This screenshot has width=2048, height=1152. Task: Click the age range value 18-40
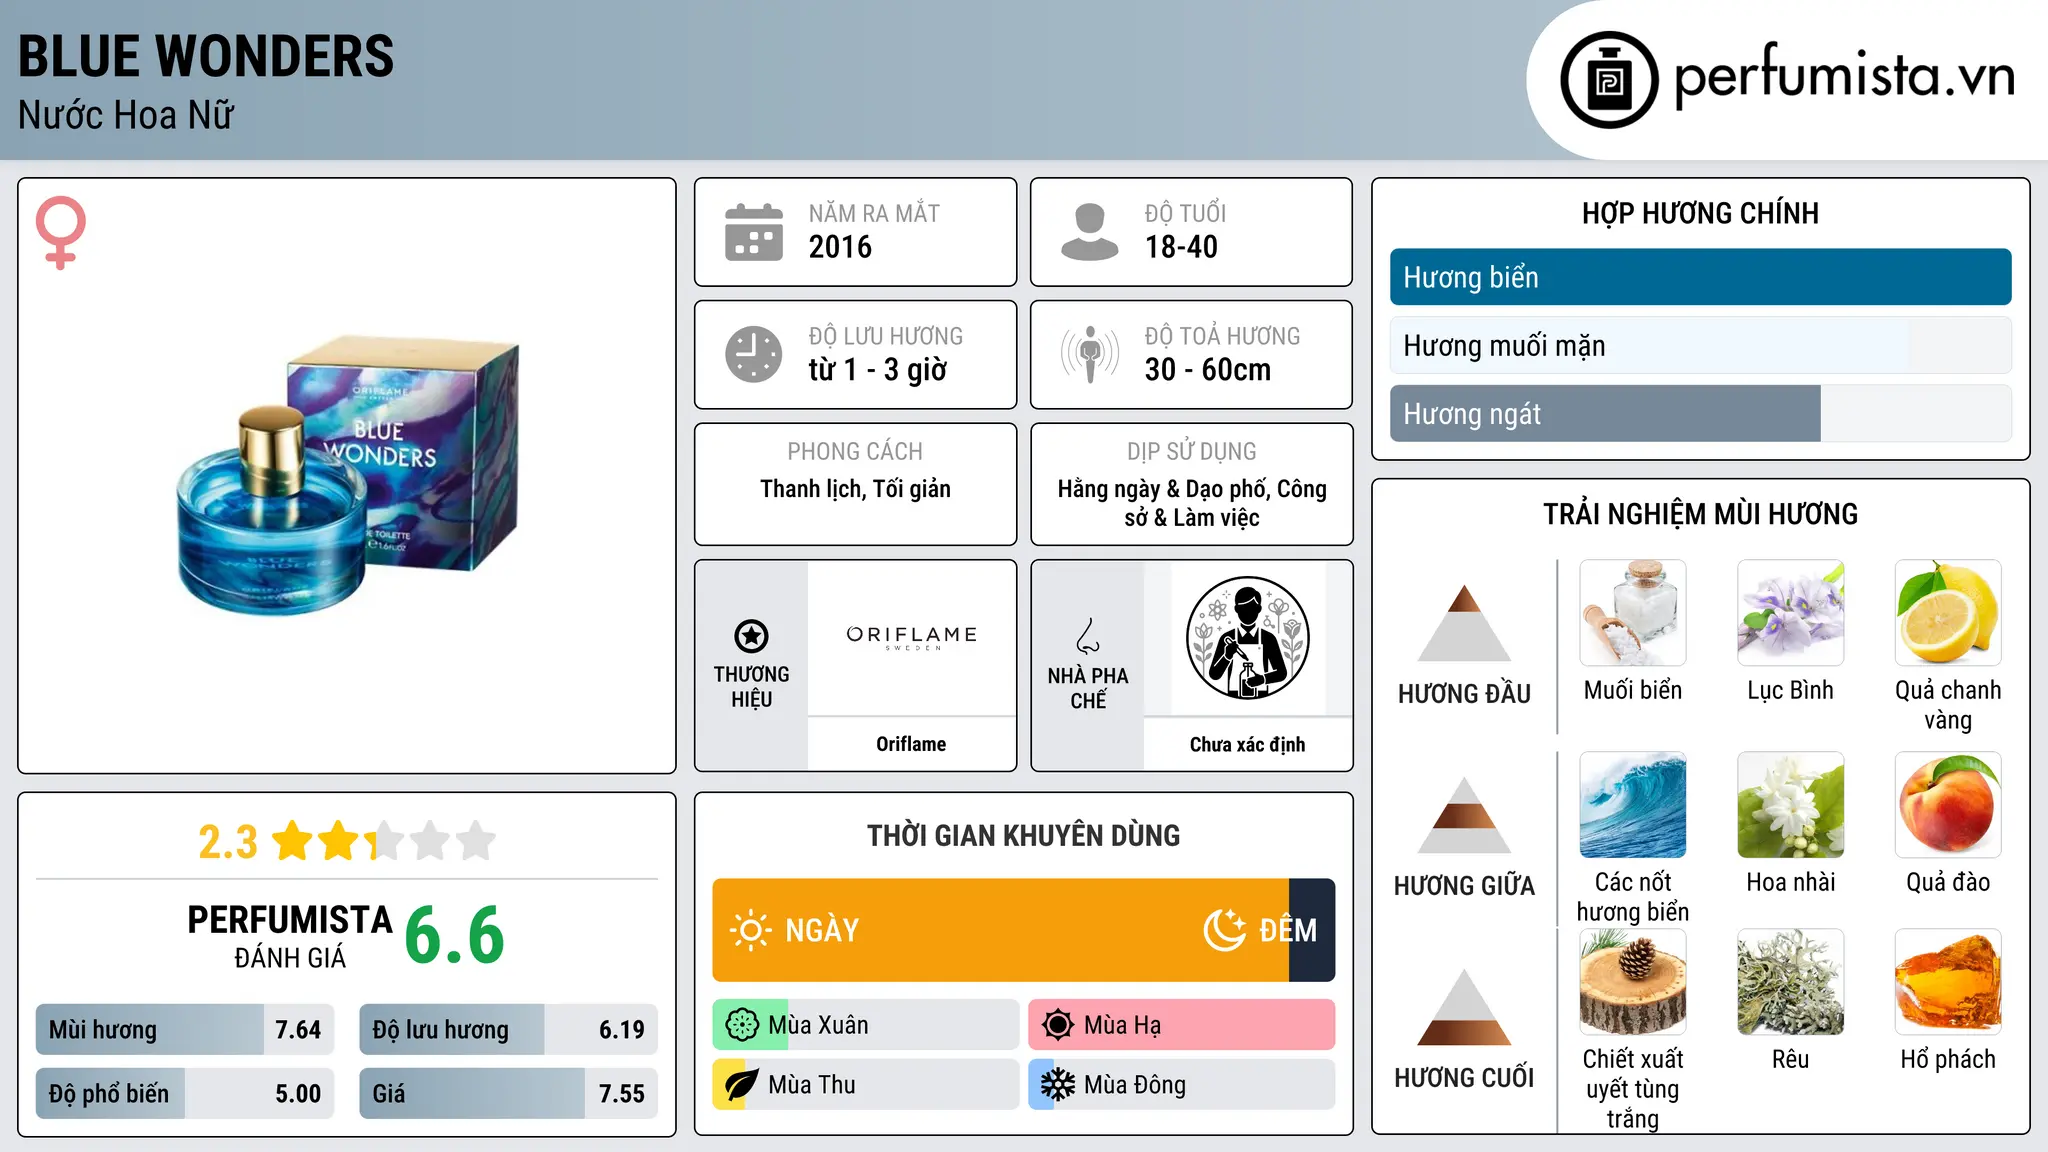click(x=1181, y=247)
